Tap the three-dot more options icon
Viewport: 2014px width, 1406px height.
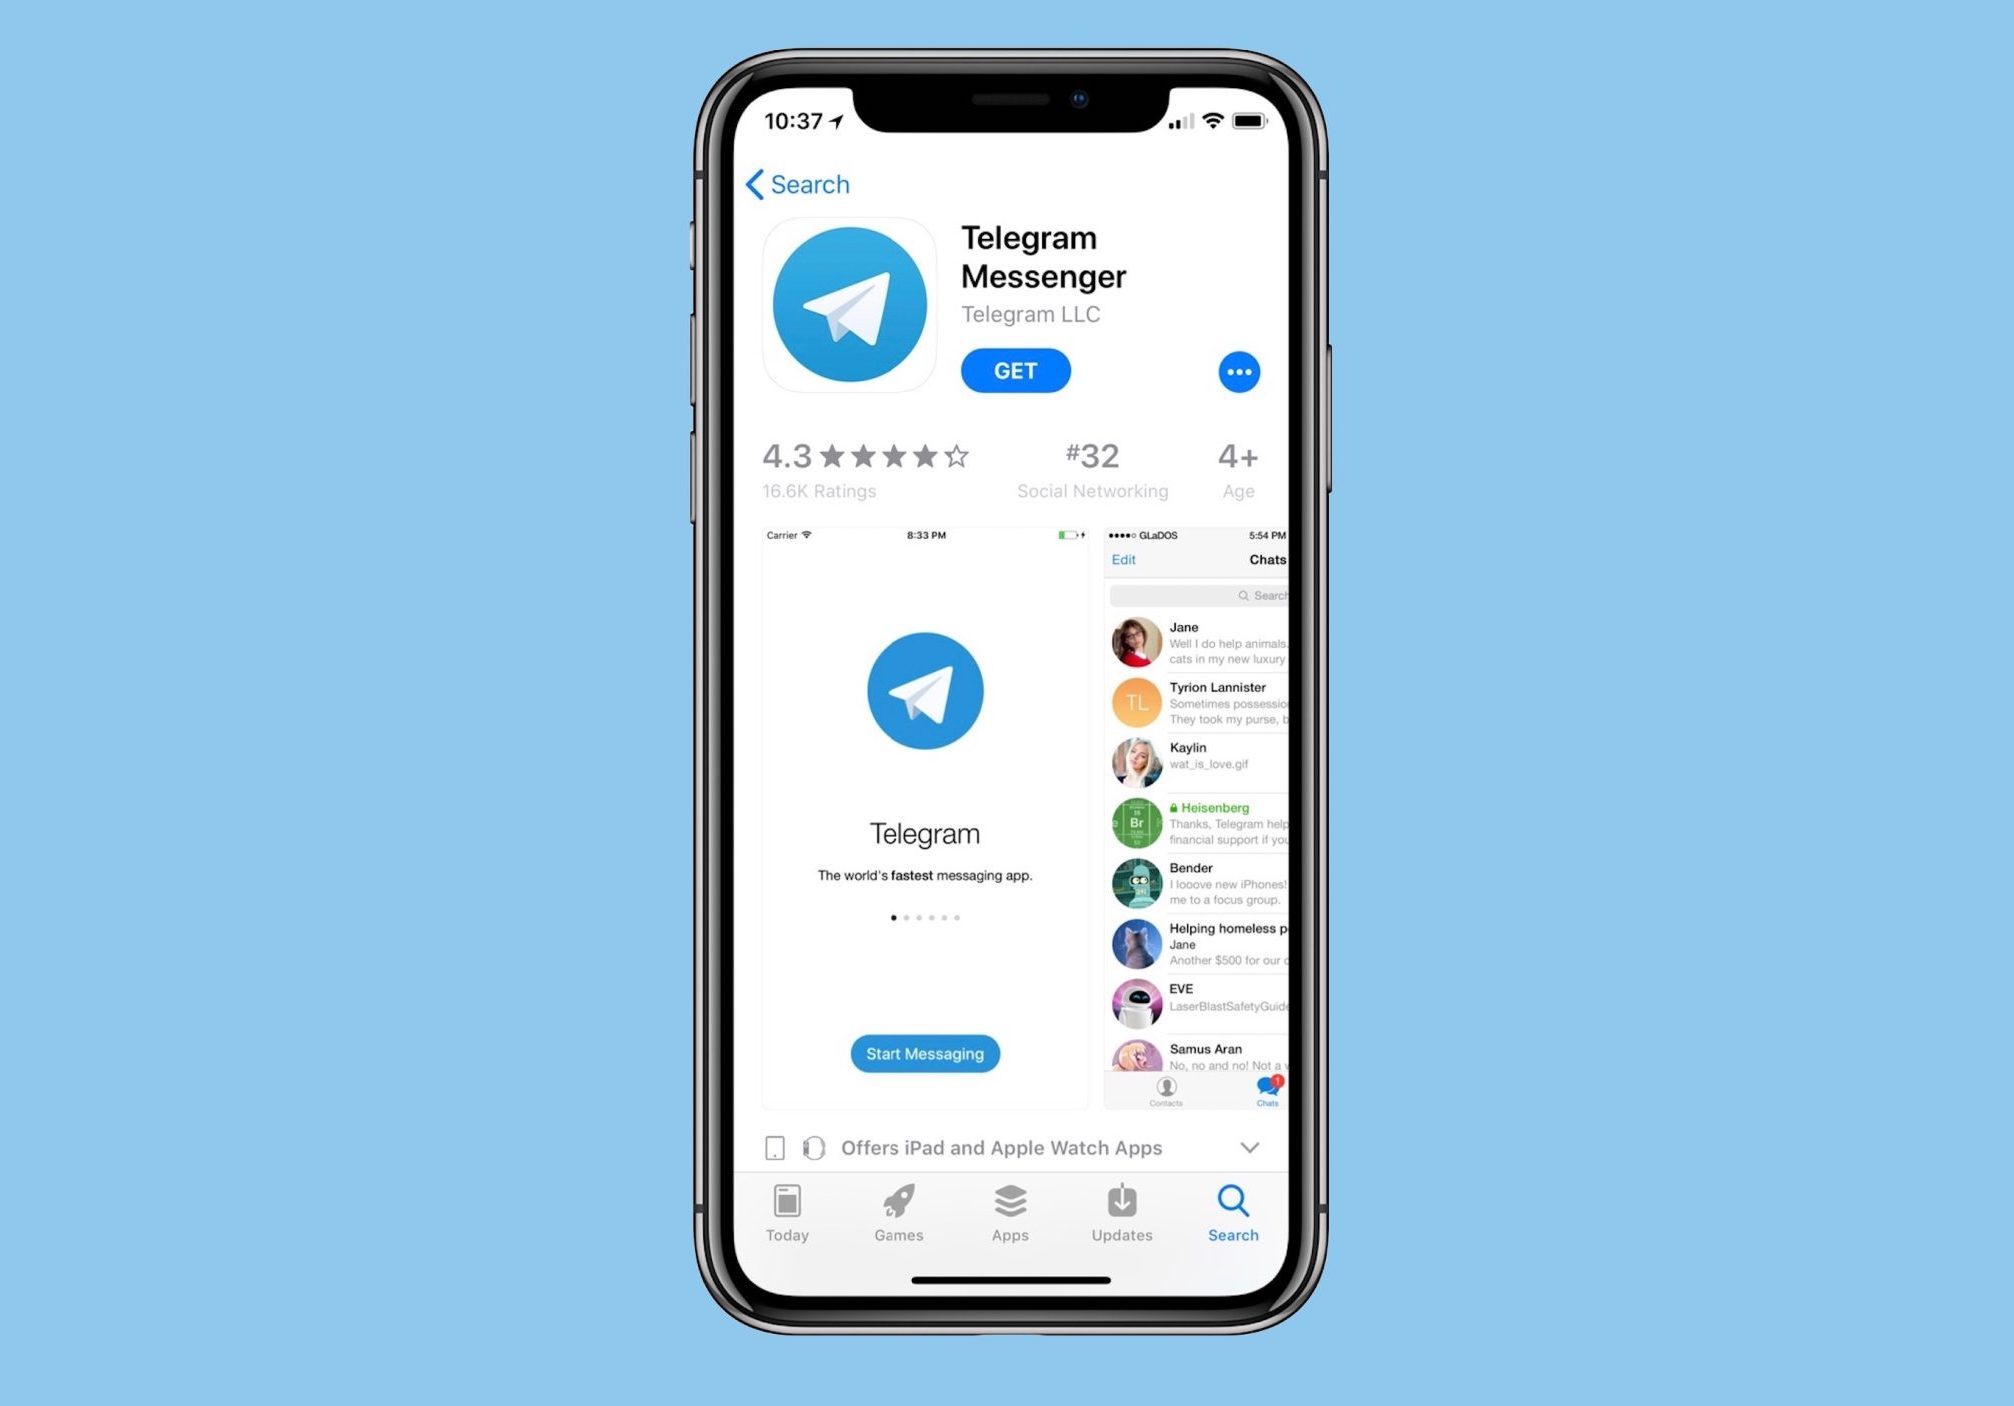tap(1238, 372)
